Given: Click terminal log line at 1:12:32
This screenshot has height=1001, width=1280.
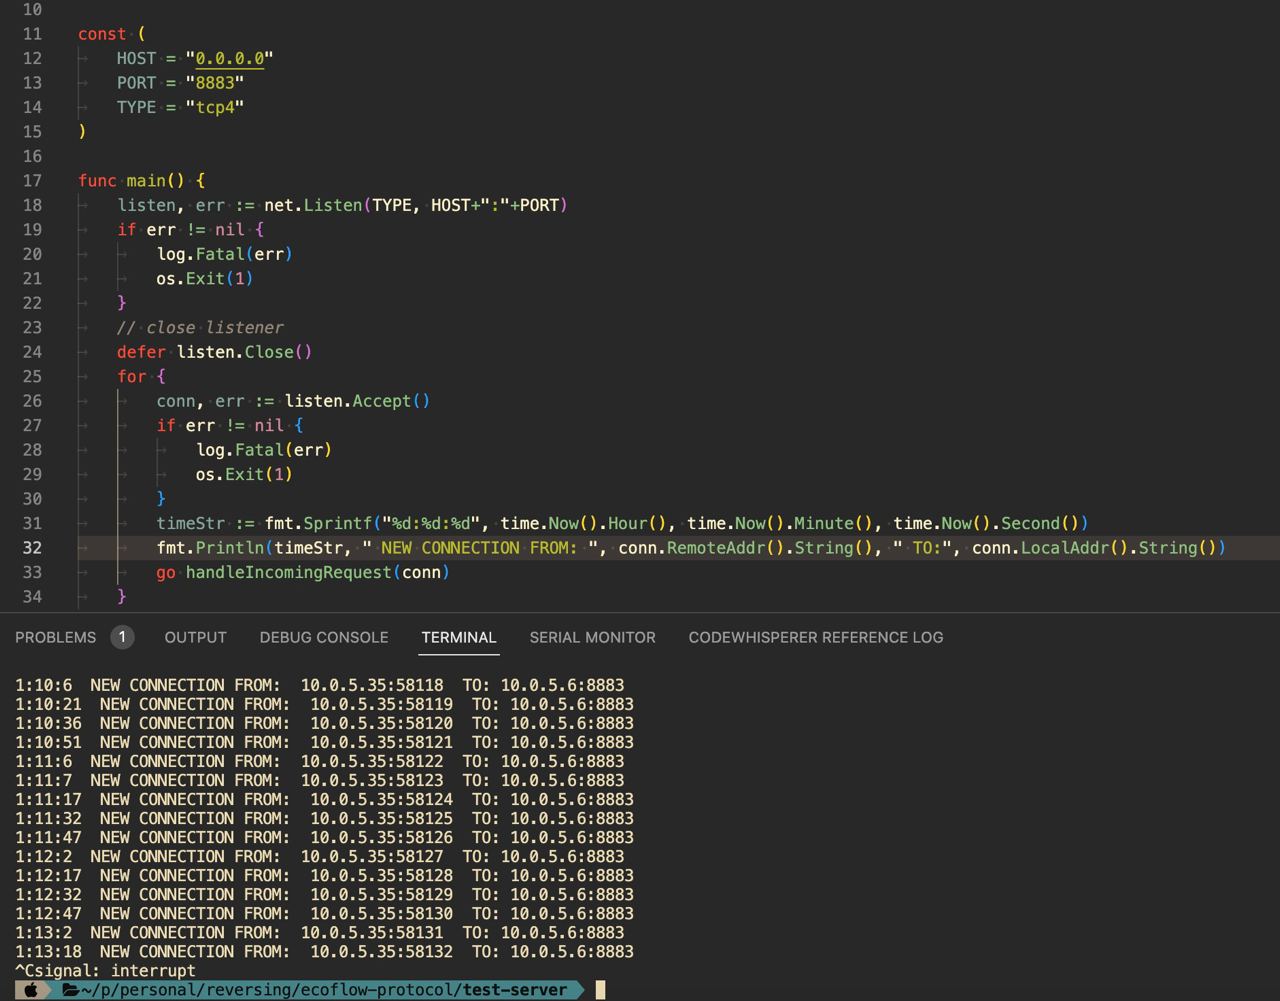Looking at the screenshot, I should [x=324, y=894].
